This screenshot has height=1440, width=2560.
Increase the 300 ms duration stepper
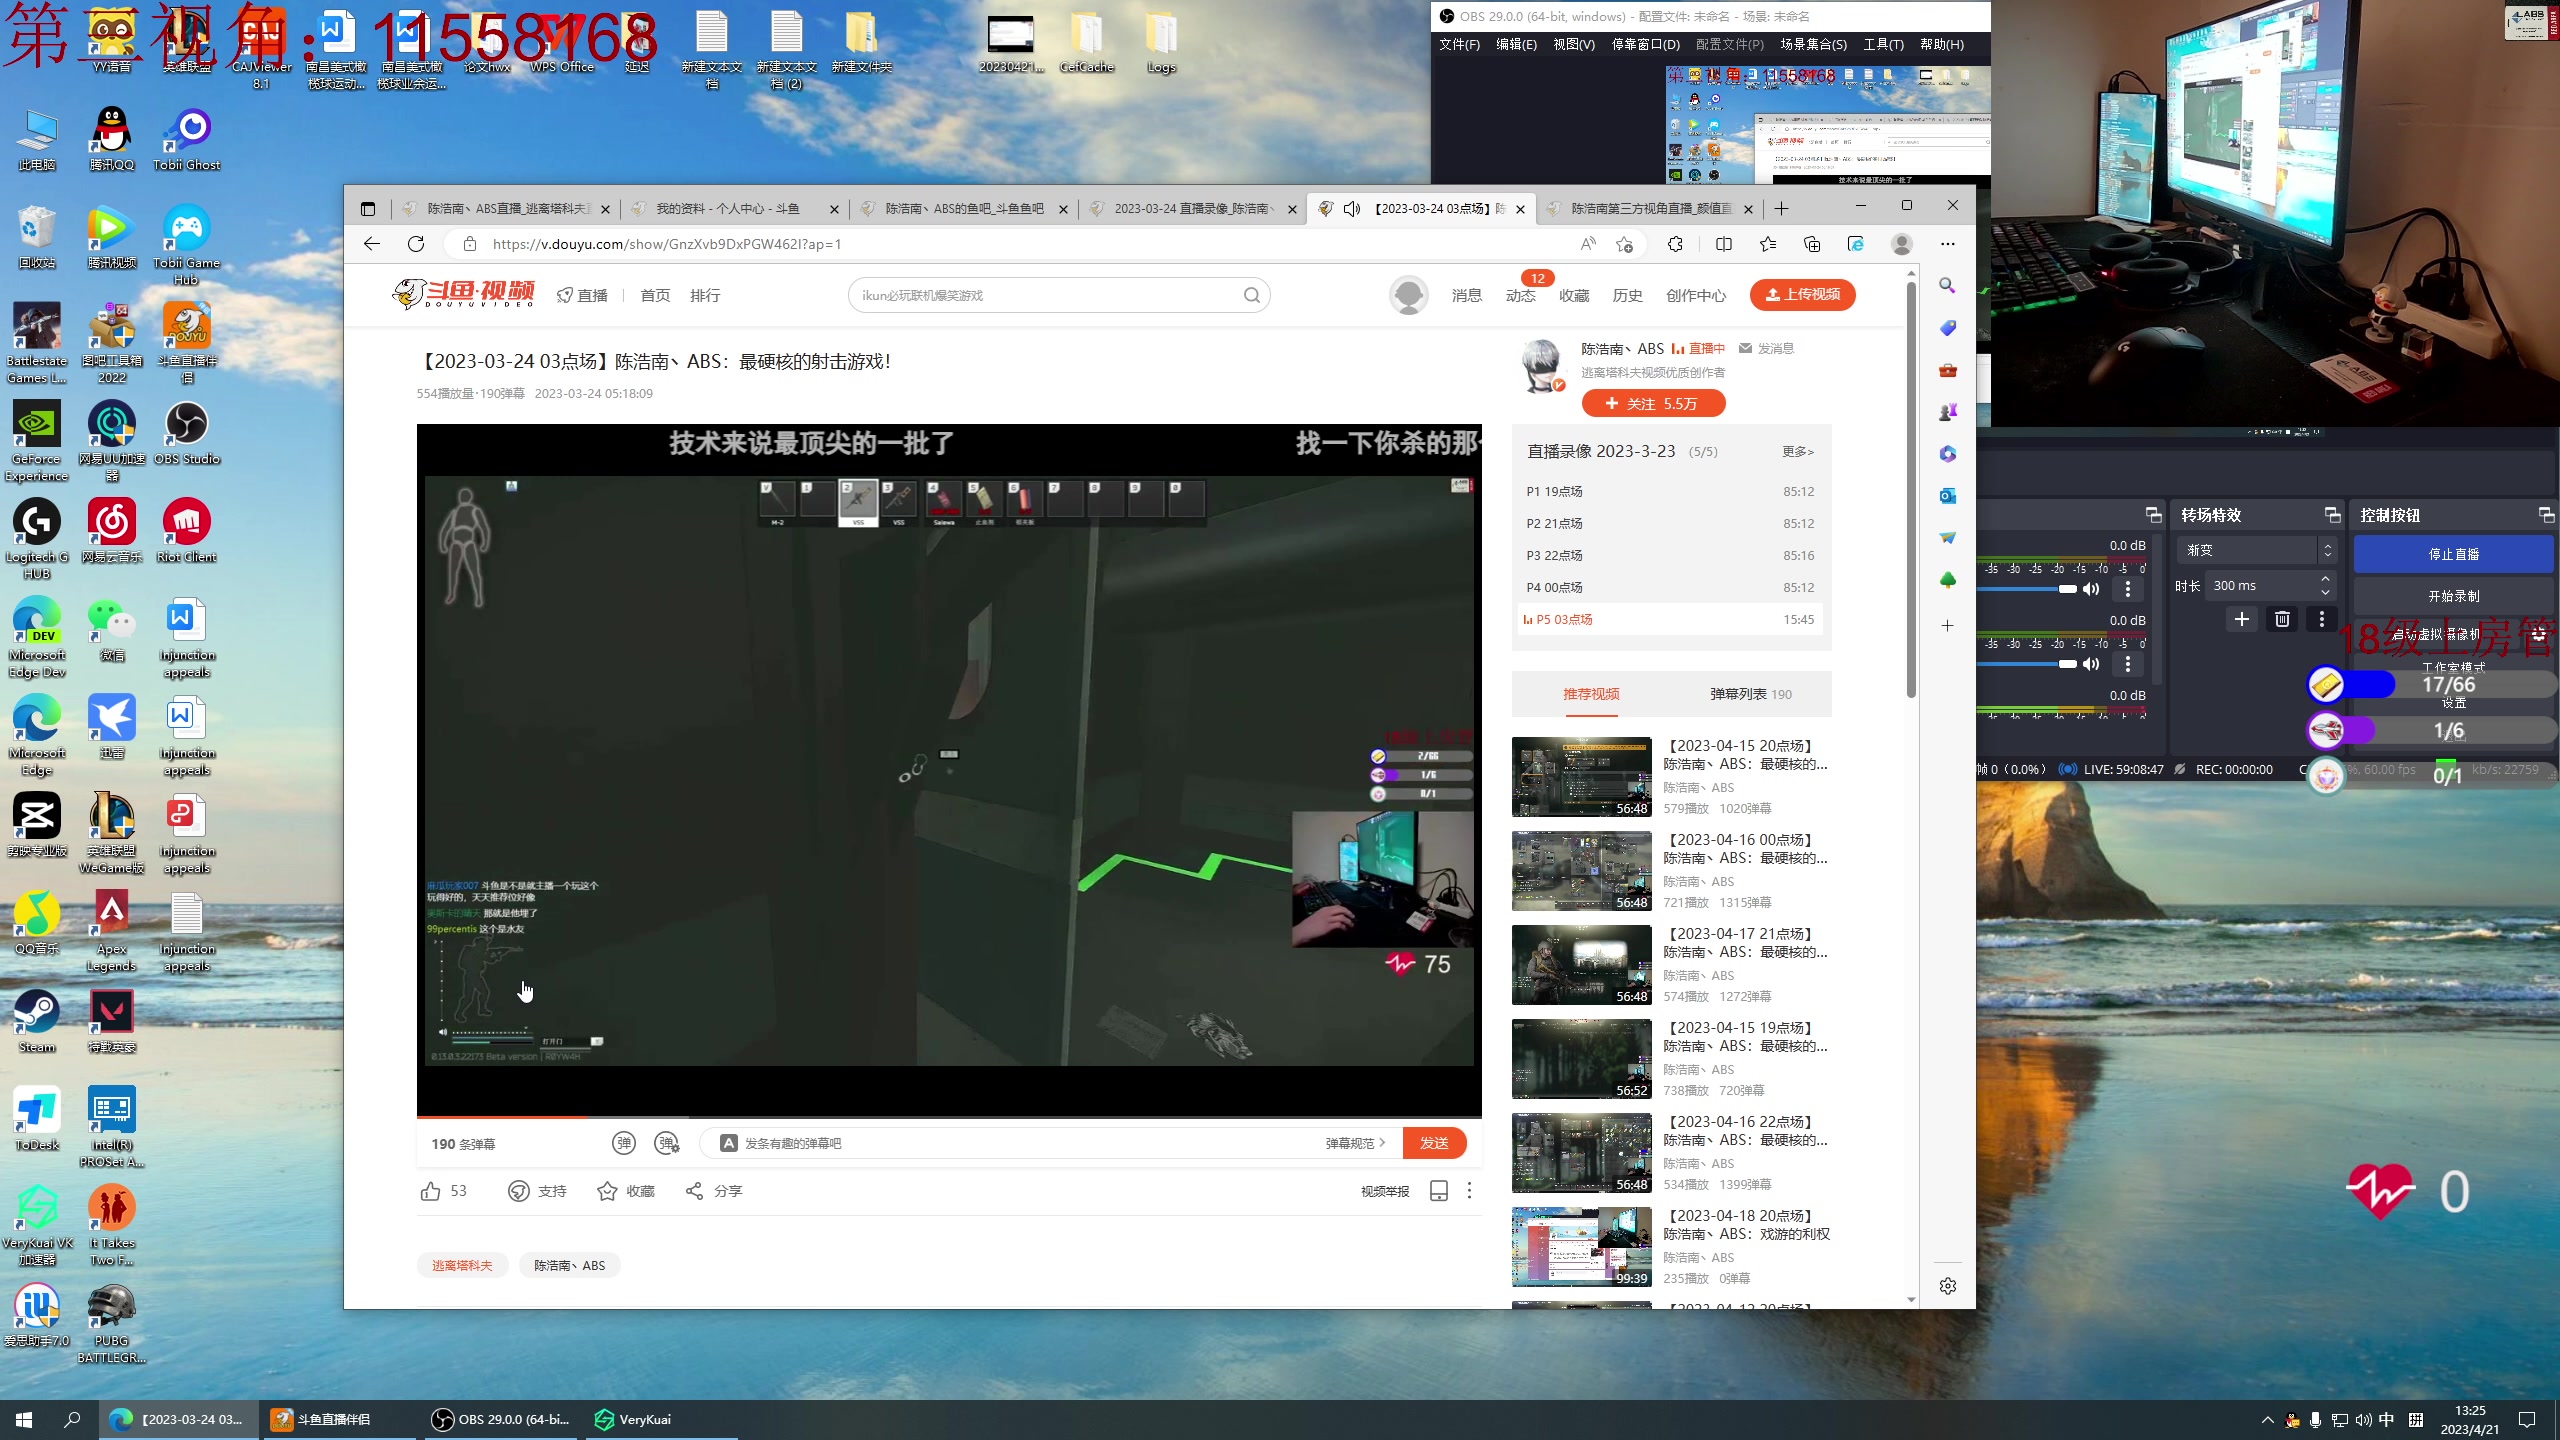2325,579
